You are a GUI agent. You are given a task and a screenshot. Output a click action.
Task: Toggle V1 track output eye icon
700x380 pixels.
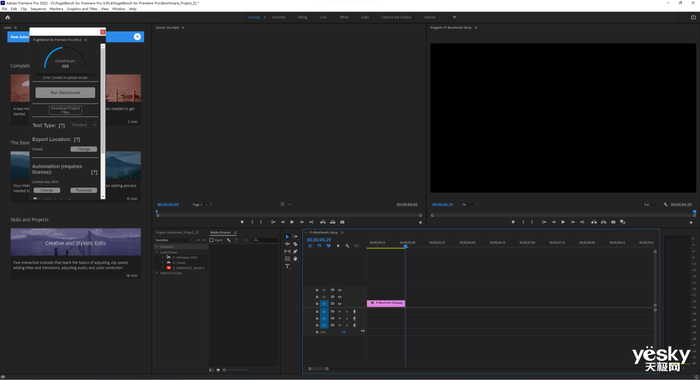340,304
